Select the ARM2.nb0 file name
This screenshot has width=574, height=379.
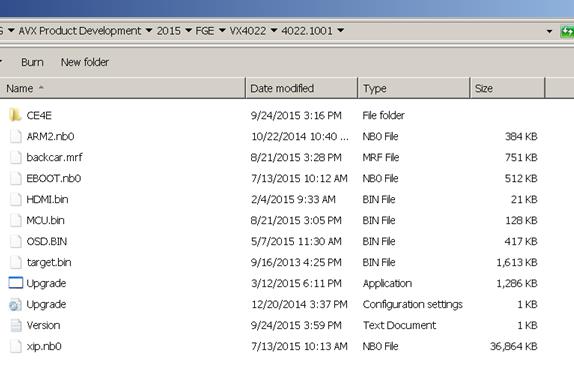click(50, 137)
